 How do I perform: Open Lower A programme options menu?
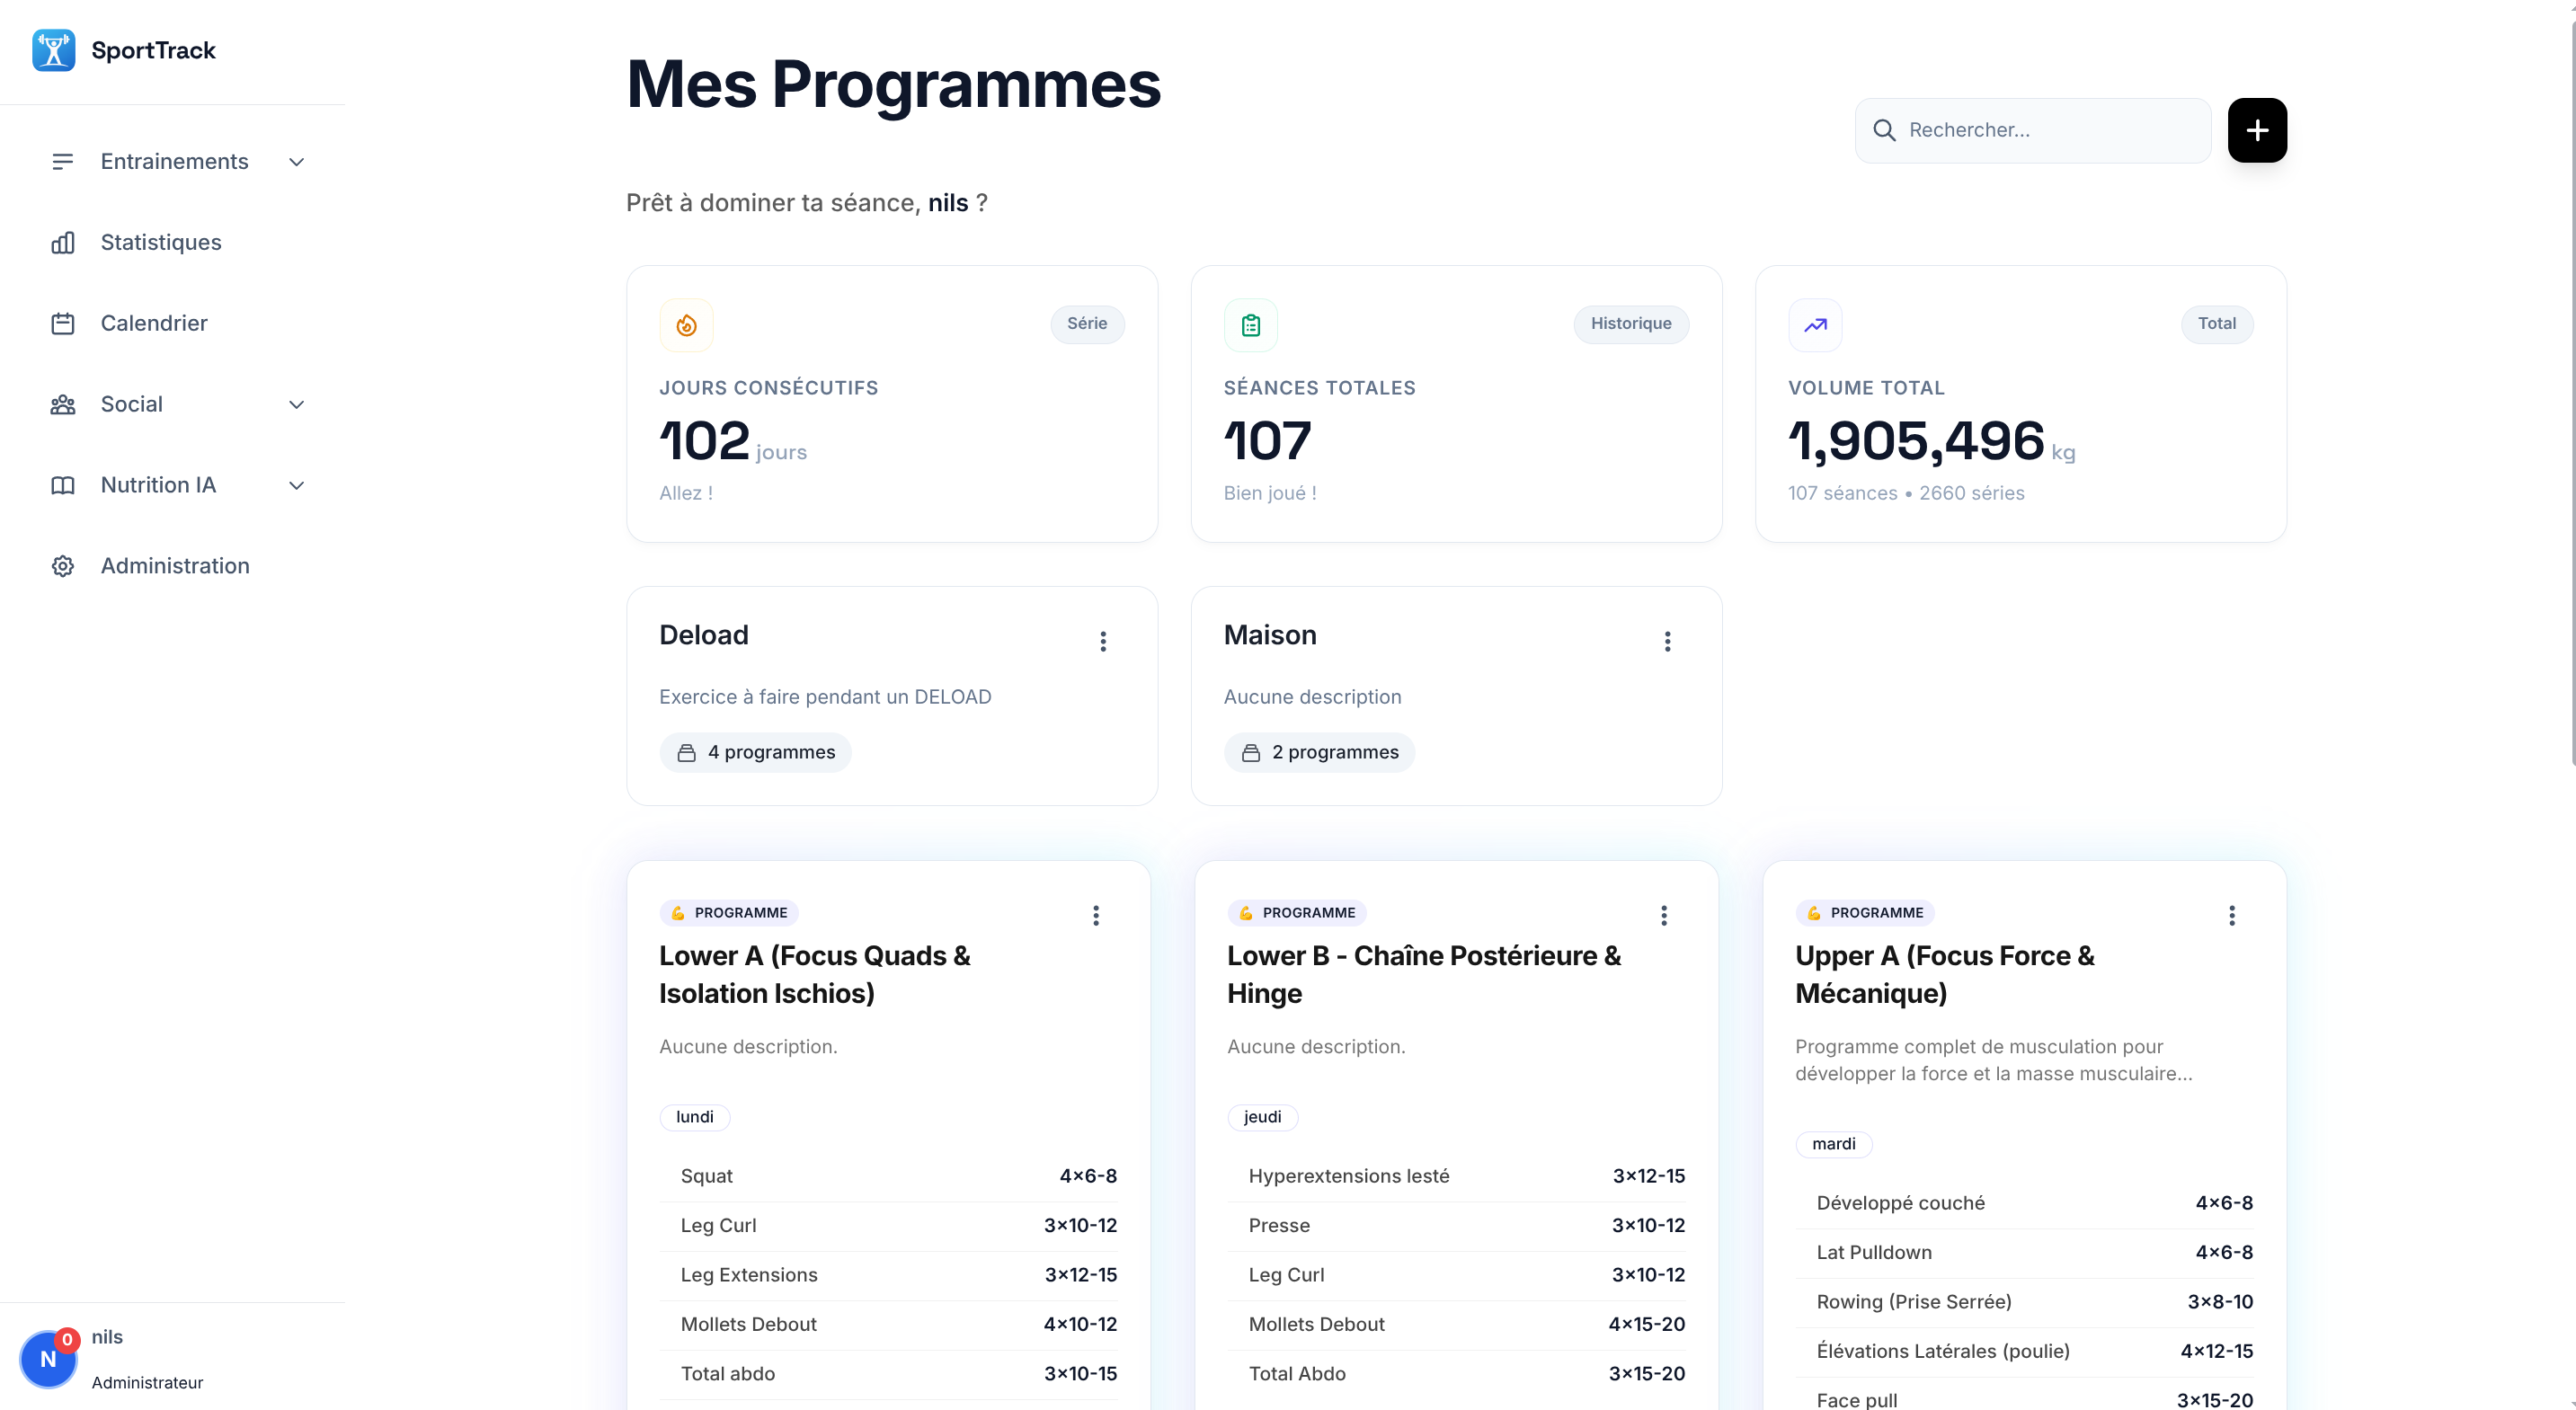click(x=1095, y=915)
